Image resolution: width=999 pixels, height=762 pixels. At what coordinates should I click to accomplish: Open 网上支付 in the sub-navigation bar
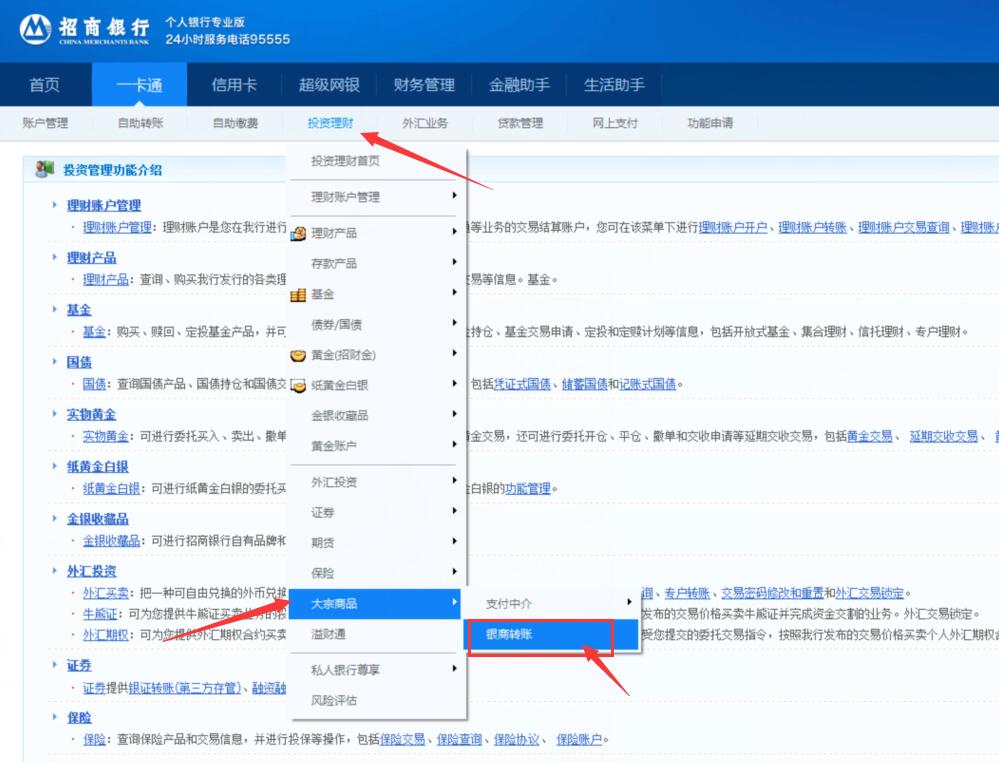(x=615, y=123)
